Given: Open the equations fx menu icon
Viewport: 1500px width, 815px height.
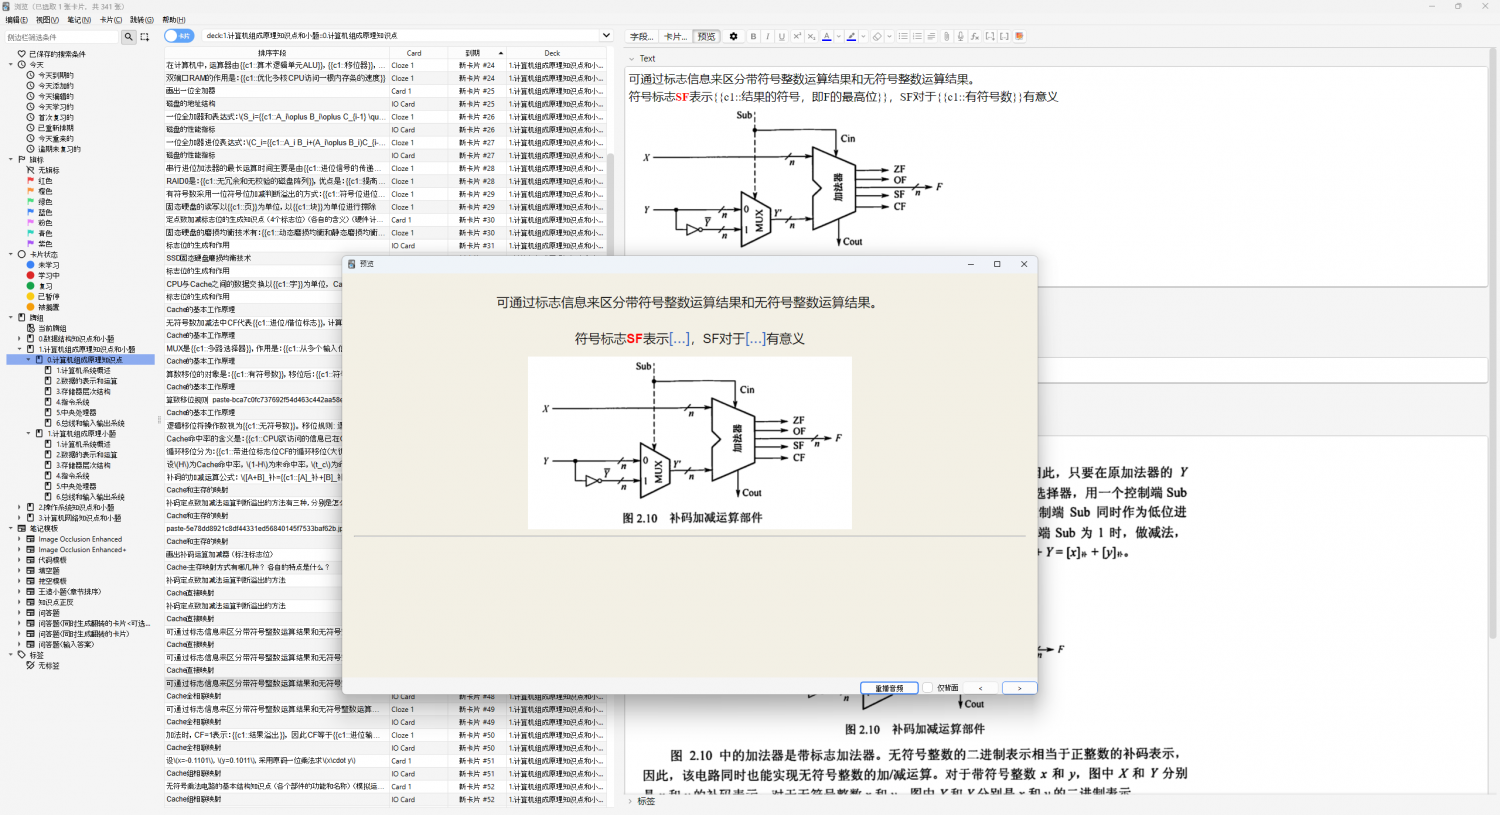Looking at the screenshot, I should click(975, 37).
